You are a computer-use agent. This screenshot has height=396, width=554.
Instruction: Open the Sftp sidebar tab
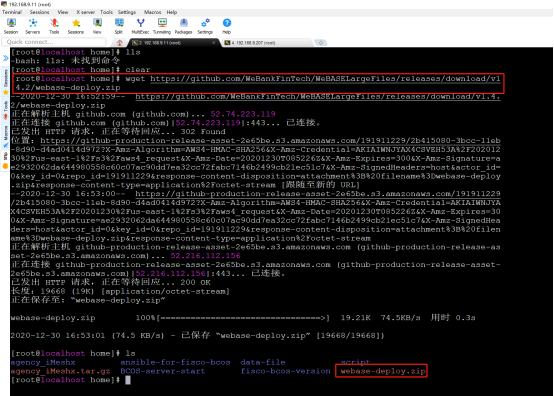[x=5, y=161]
